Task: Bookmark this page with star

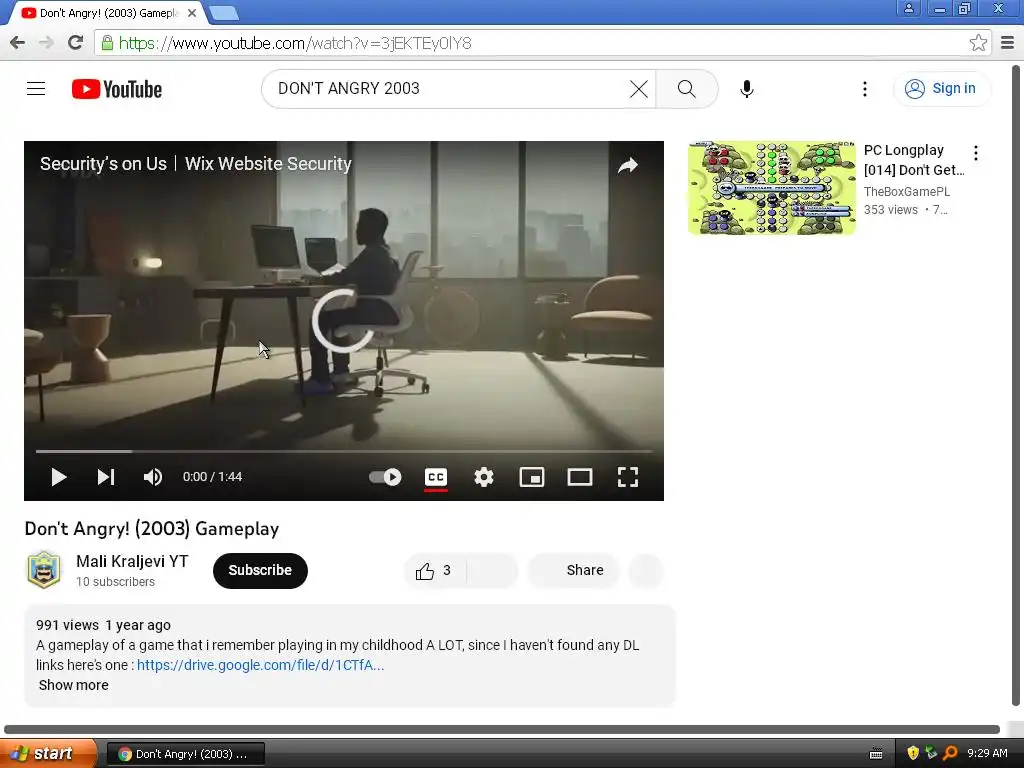Action: coord(978,43)
